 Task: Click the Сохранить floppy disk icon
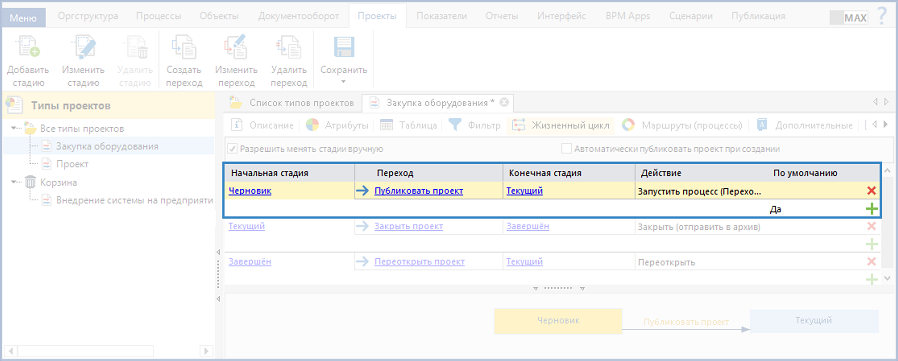click(343, 48)
